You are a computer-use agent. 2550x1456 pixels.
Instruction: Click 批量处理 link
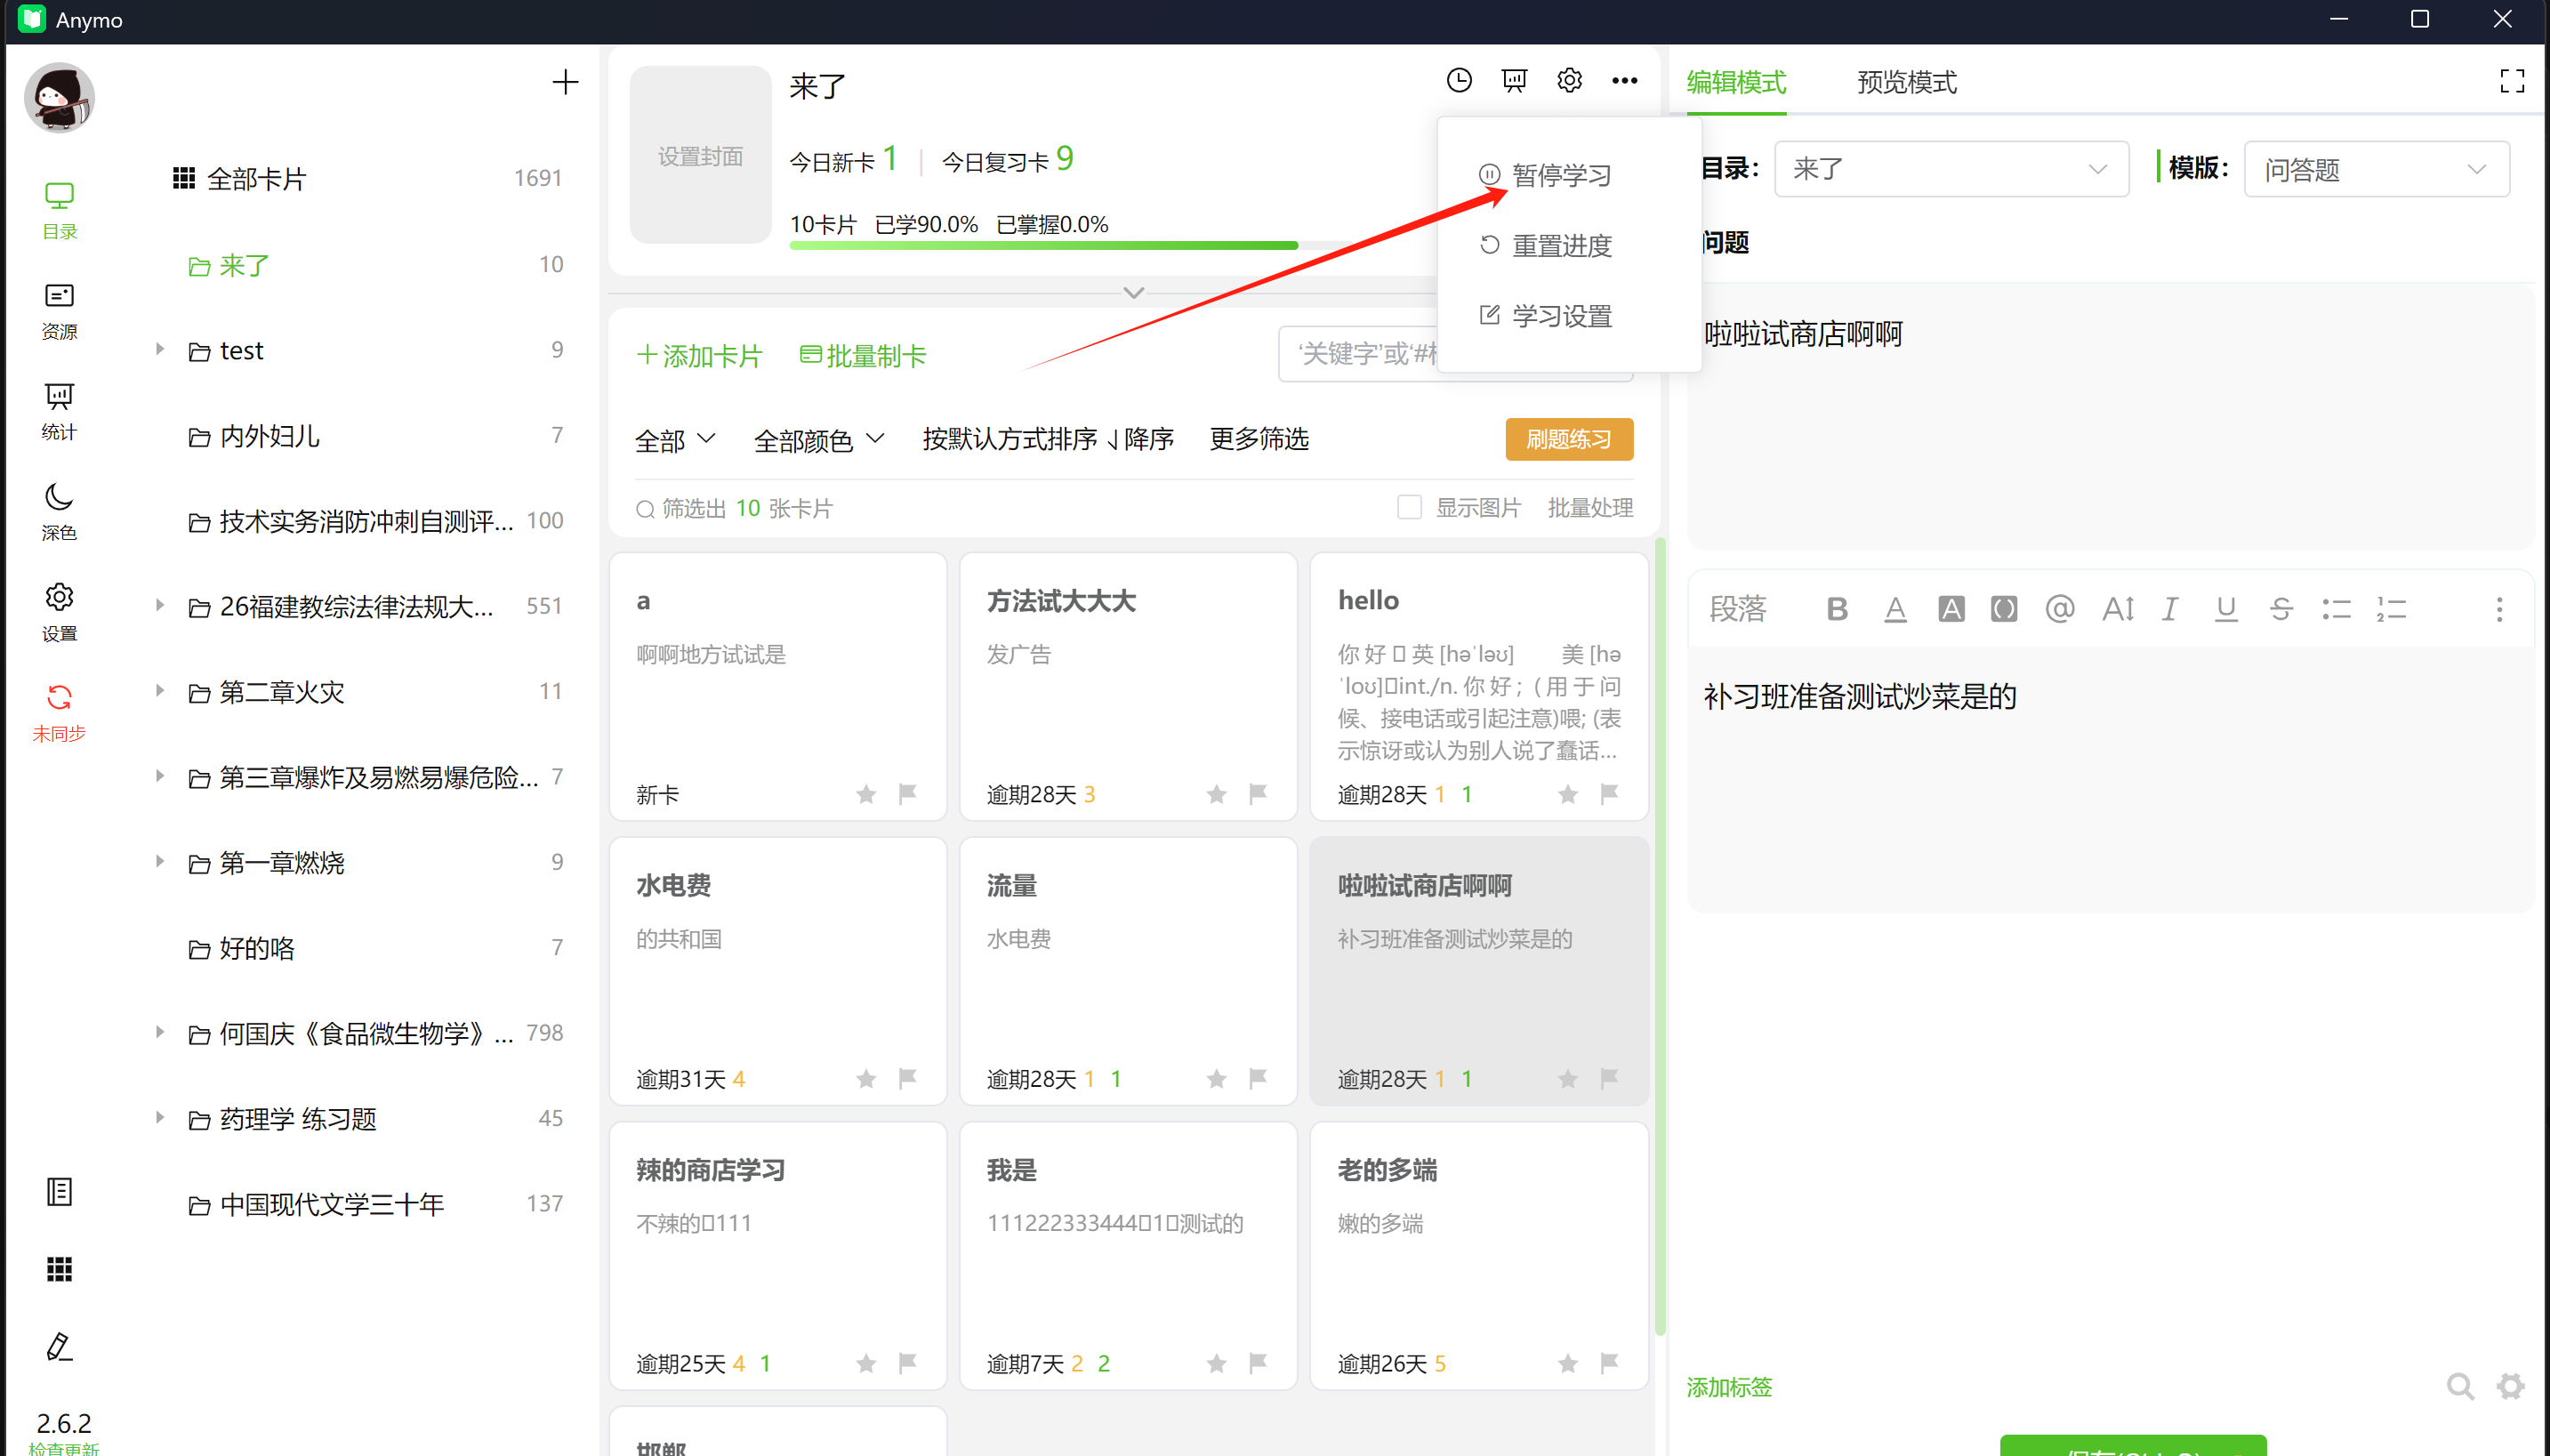(x=1590, y=507)
